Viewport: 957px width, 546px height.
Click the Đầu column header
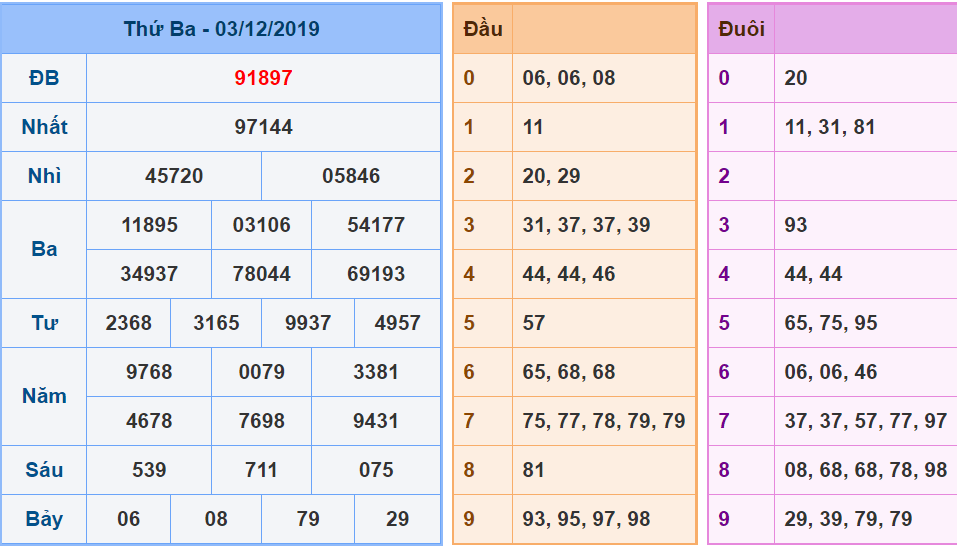coord(483,29)
